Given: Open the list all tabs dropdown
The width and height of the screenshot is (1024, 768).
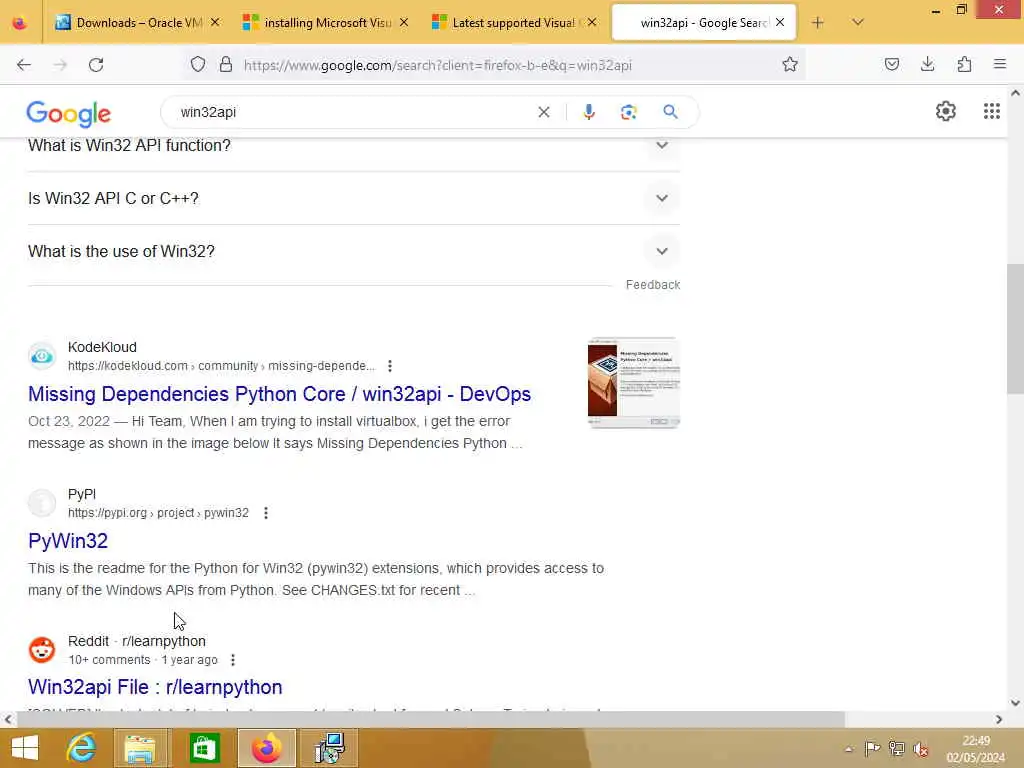Looking at the screenshot, I should 858,23.
